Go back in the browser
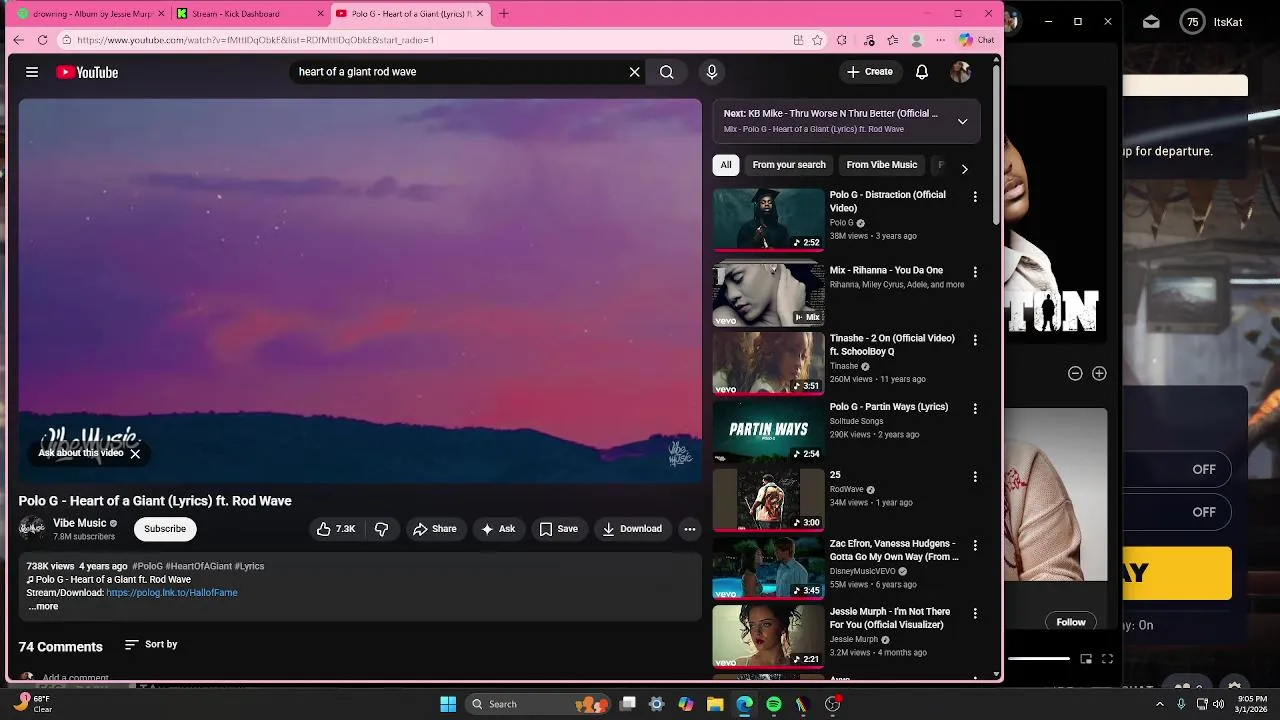The width and height of the screenshot is (1280, 720). pyautogui.click(x=18, y=40)
